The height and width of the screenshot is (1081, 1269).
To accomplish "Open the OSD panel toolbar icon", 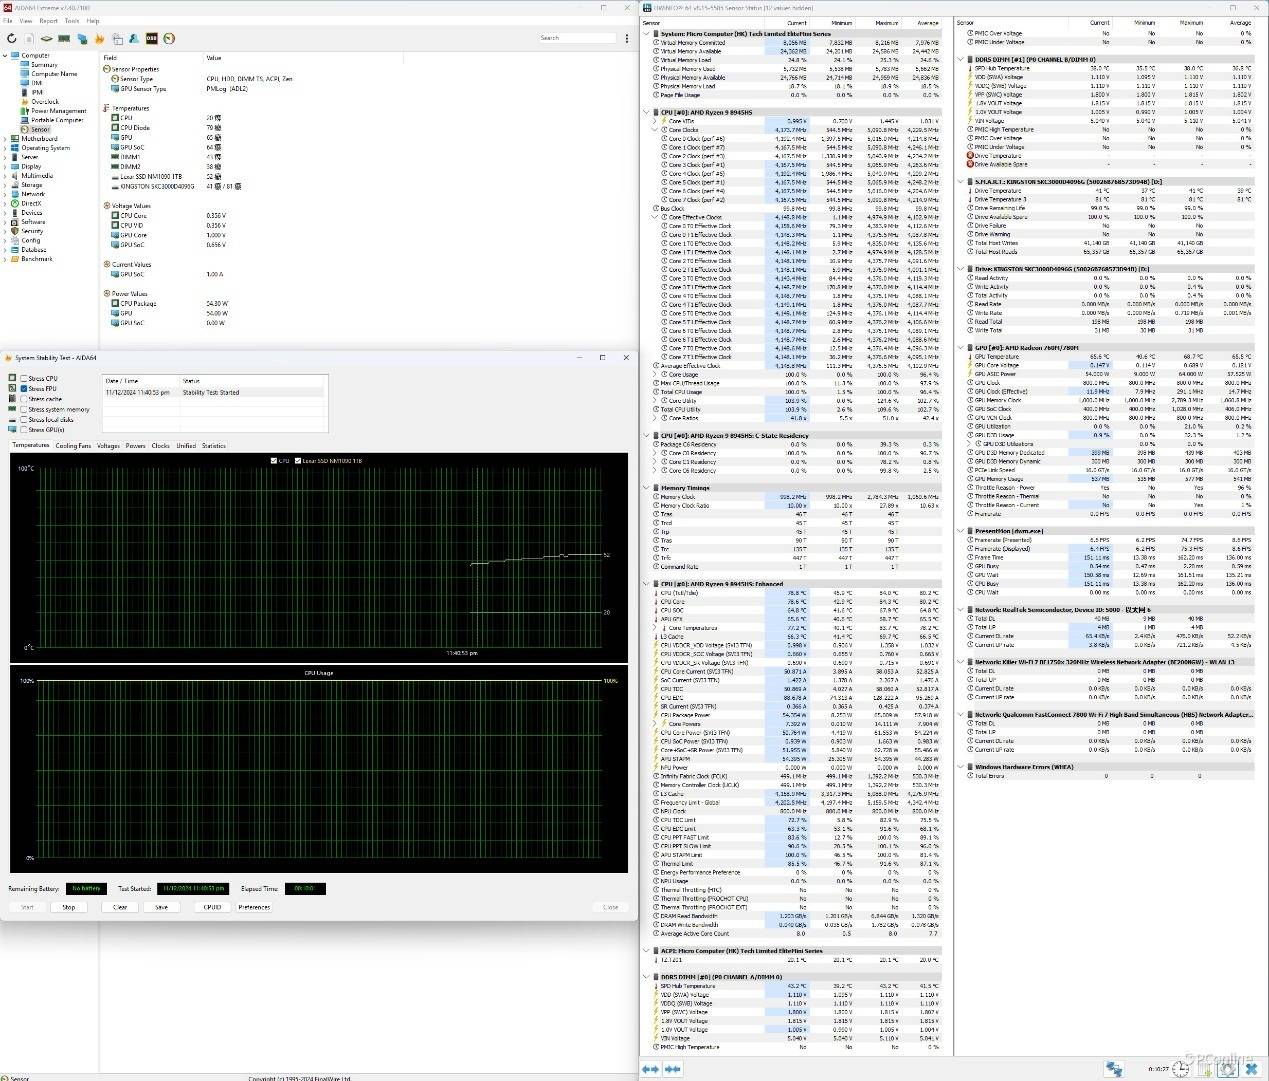I will click(x=151, y=39).
